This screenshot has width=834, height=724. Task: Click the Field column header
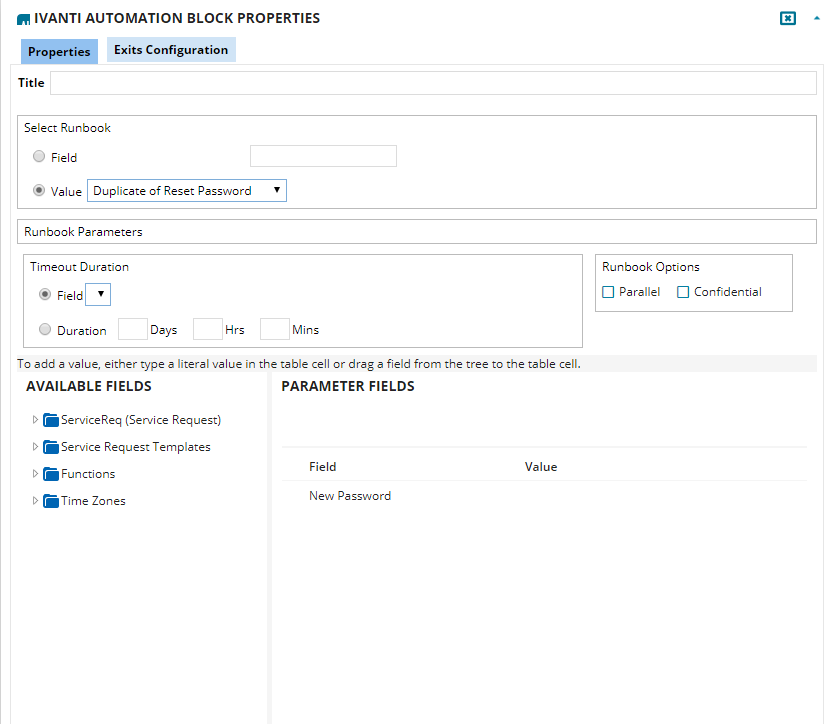[323, 467]
